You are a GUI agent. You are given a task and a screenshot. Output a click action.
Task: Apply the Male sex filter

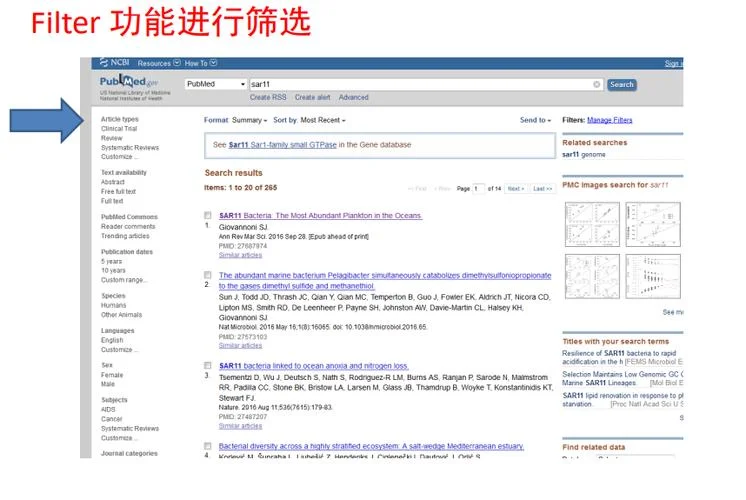tap(108, 384)
